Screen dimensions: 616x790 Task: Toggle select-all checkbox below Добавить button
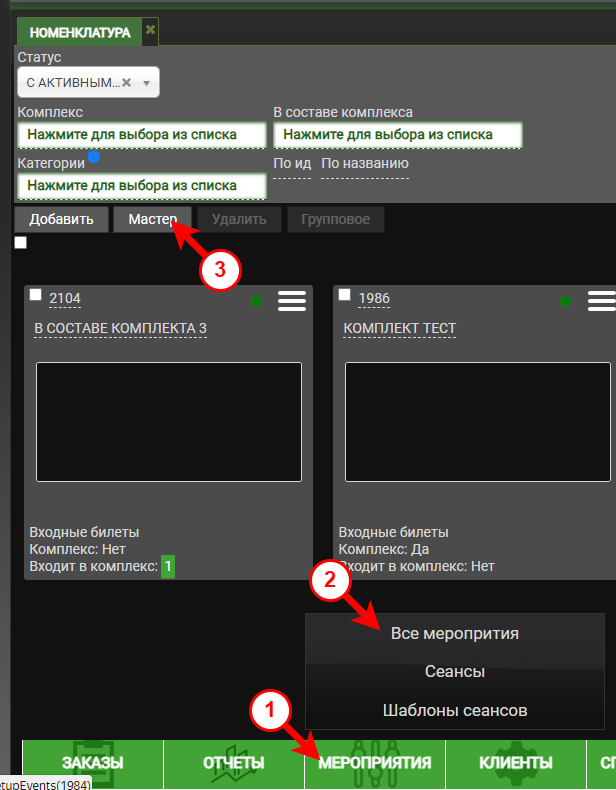point(21,243)
